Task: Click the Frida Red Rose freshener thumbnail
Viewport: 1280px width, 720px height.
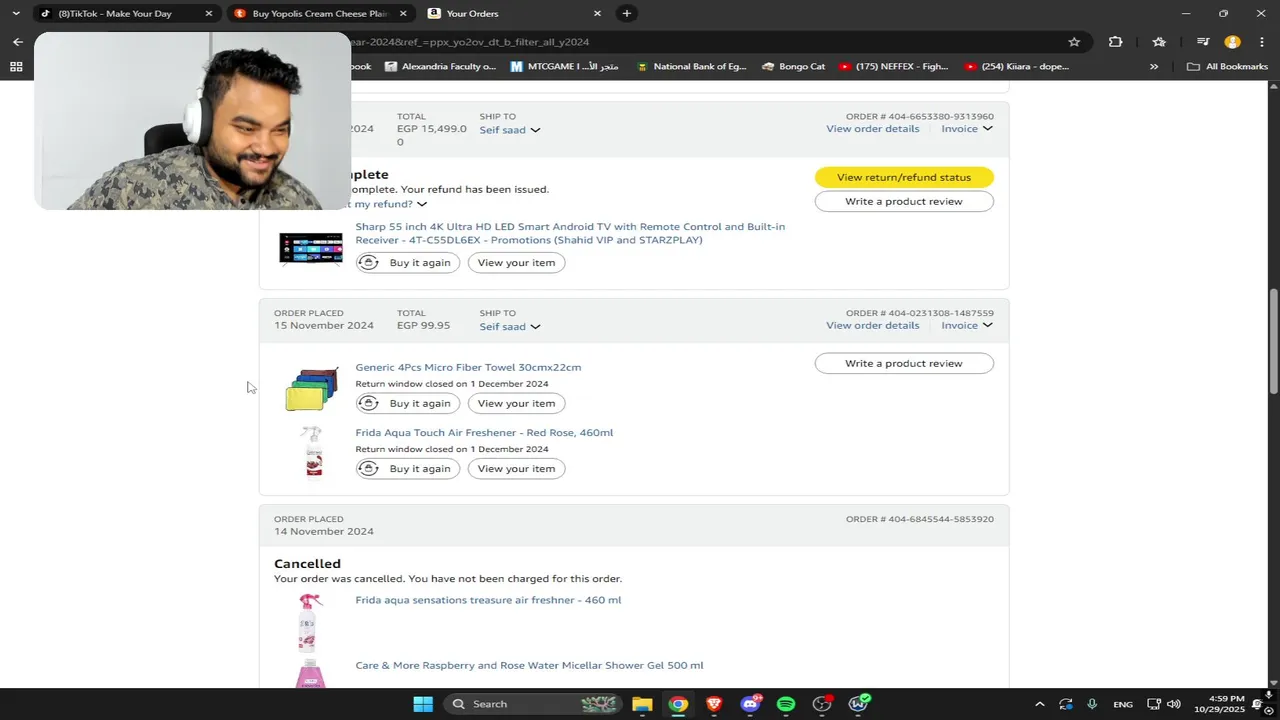Action: 313,452
